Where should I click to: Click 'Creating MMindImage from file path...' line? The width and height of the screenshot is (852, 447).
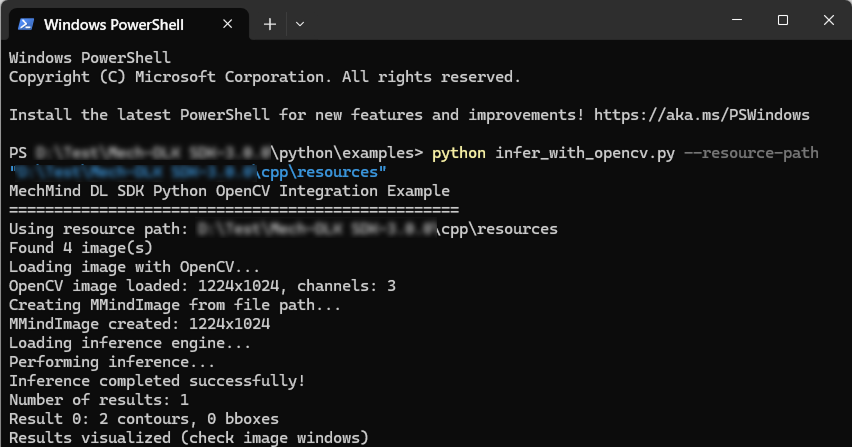[x=175, y=305]
